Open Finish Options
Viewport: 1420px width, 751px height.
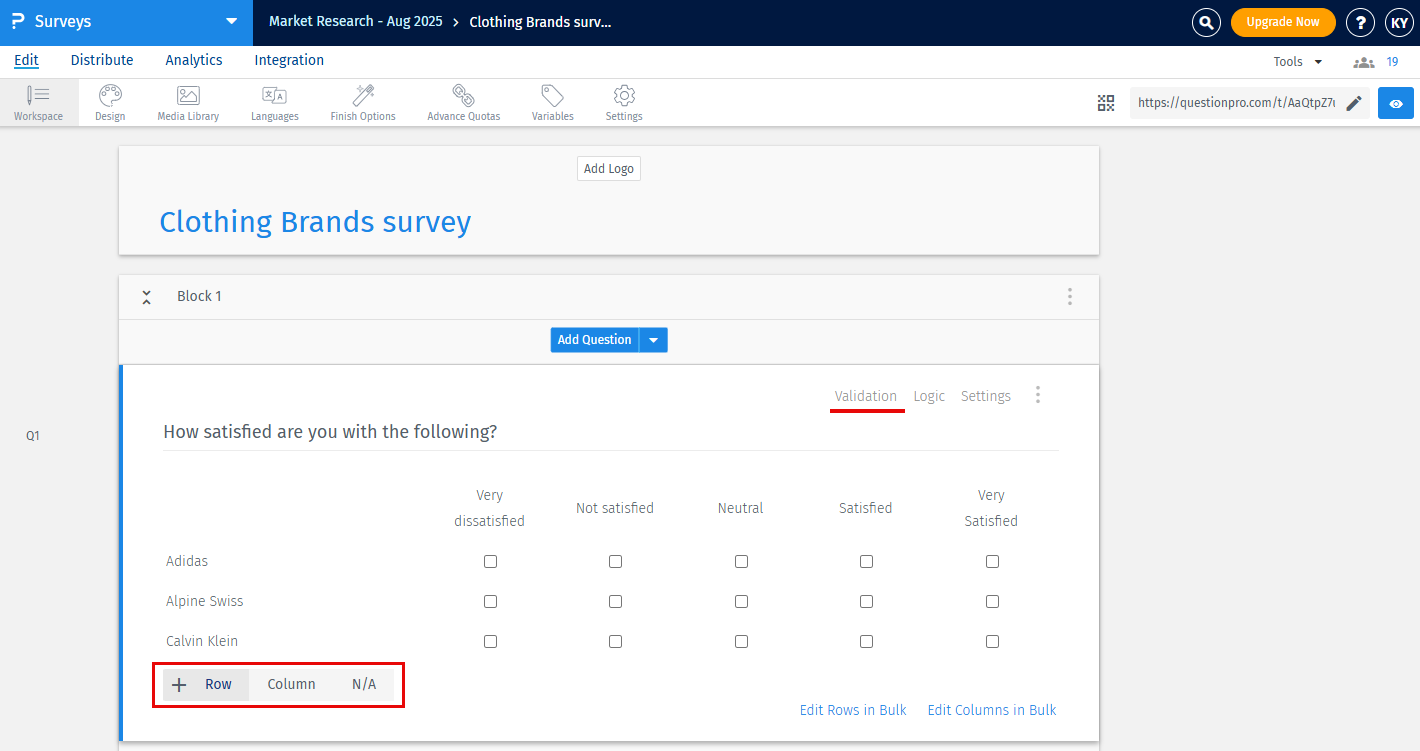point(362,102)
